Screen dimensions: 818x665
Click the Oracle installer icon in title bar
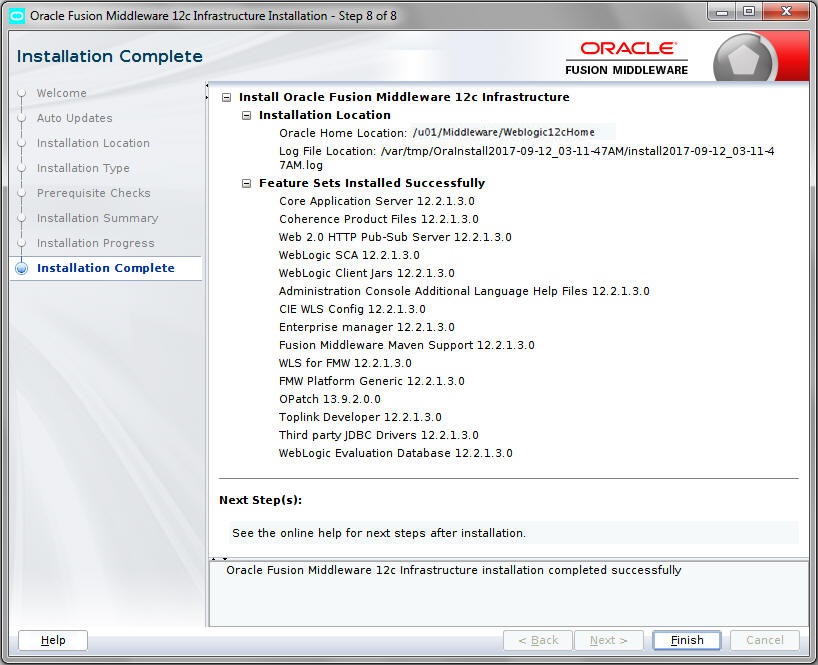(17, 16)
